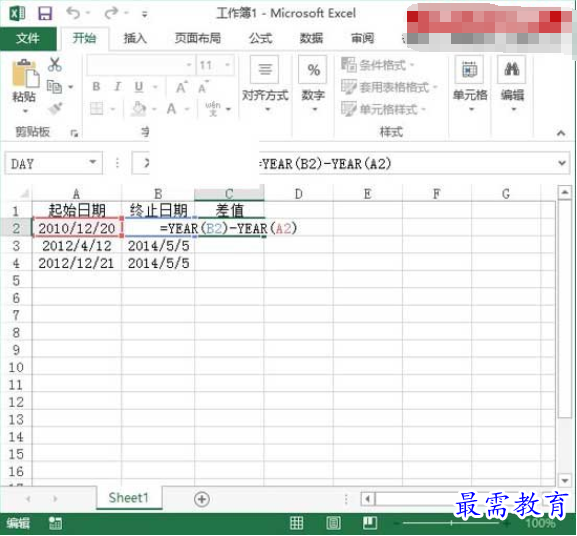577x536 pixels.
Task: Click cell containing 2012/4/12
Action: [x=77, y=246]
